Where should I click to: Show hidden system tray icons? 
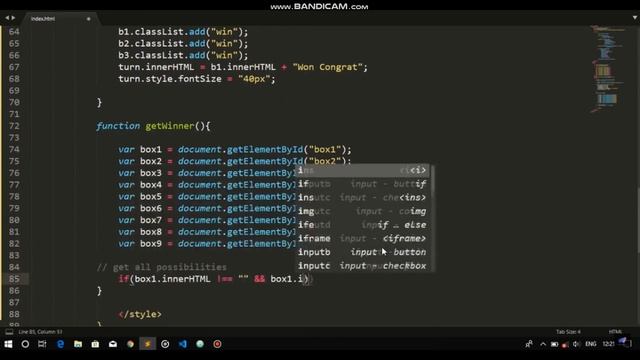pyautogui.click(x=543, y=344)
